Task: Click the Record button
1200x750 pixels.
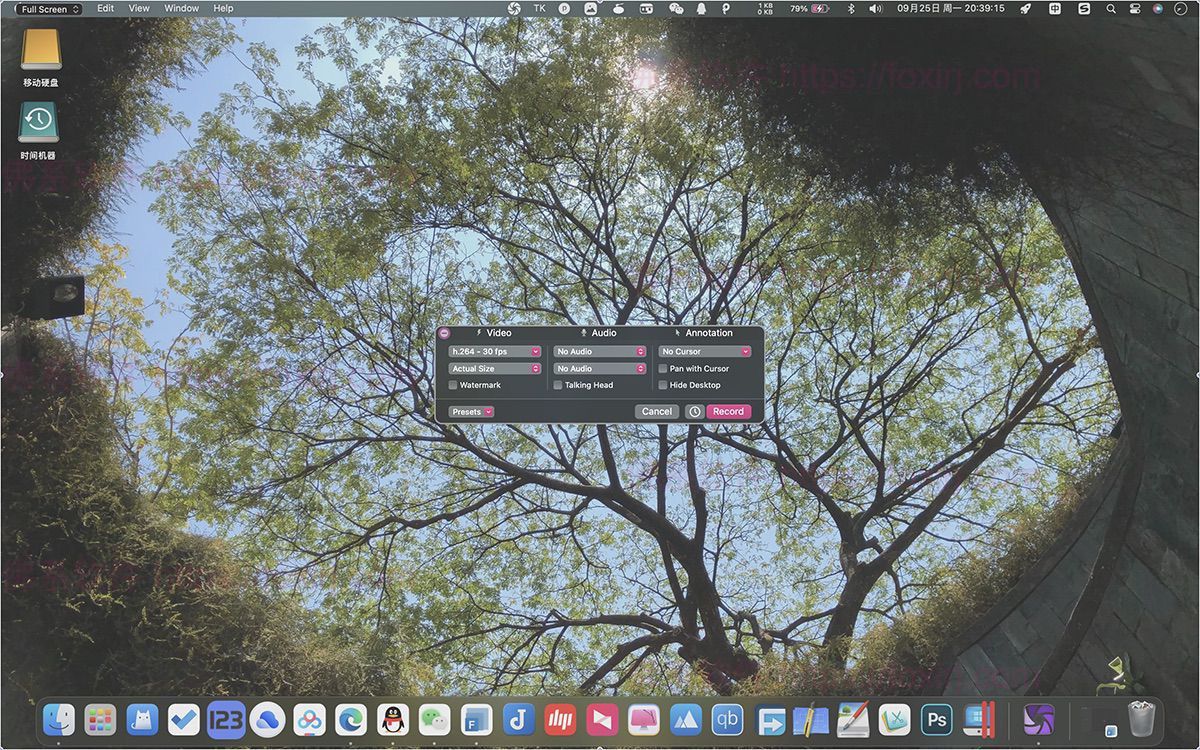Action: coord(728,411)
